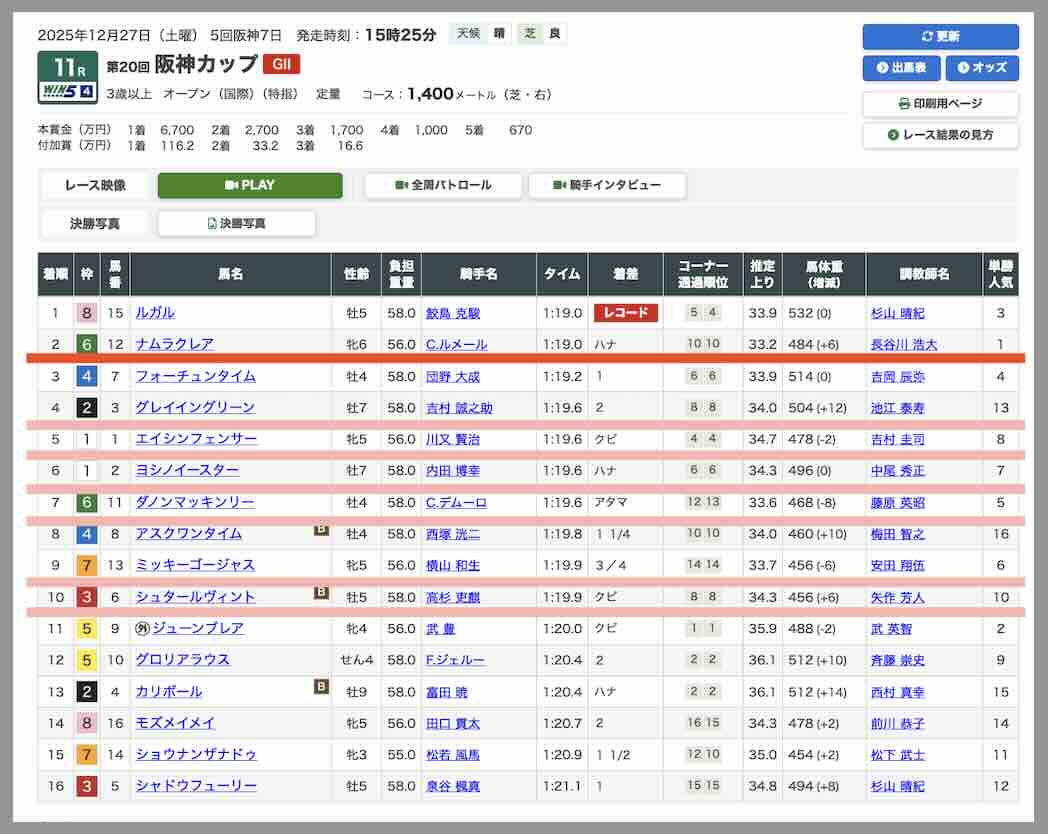Open the 騎手インタビュー jockey interview video
The width and height of the screenshot is (1048, 834).
click(607, 186)
